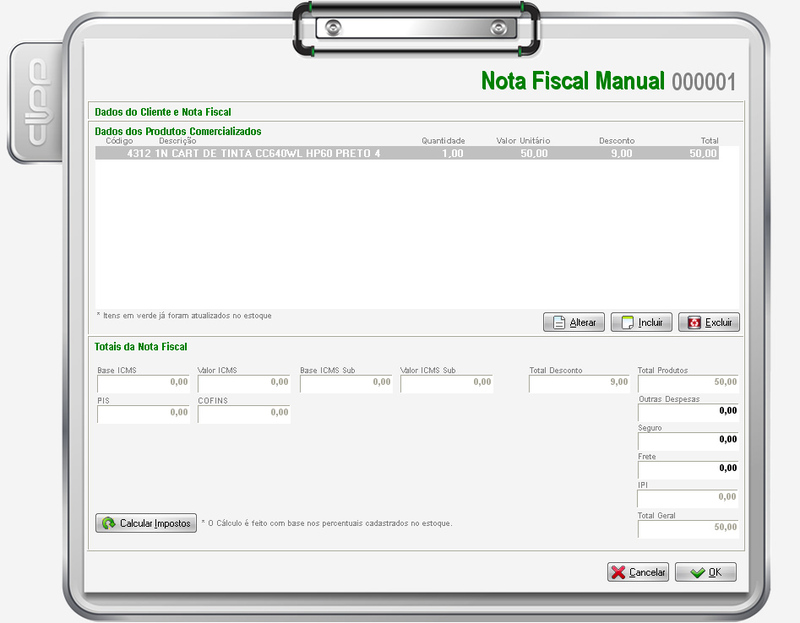Collapse the Dados dos Produtos Comercializados section
800x623 pixels.
(177, 131)
